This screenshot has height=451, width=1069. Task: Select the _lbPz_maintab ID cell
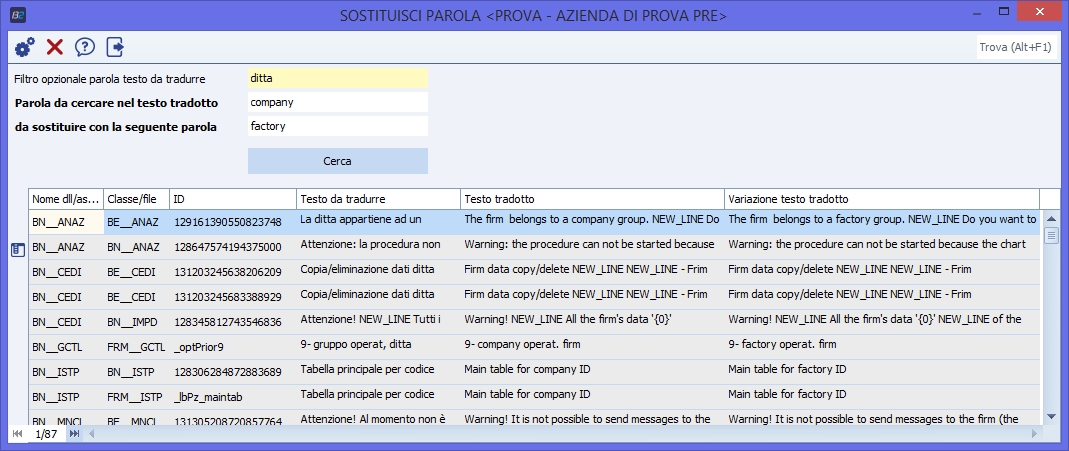232,396
